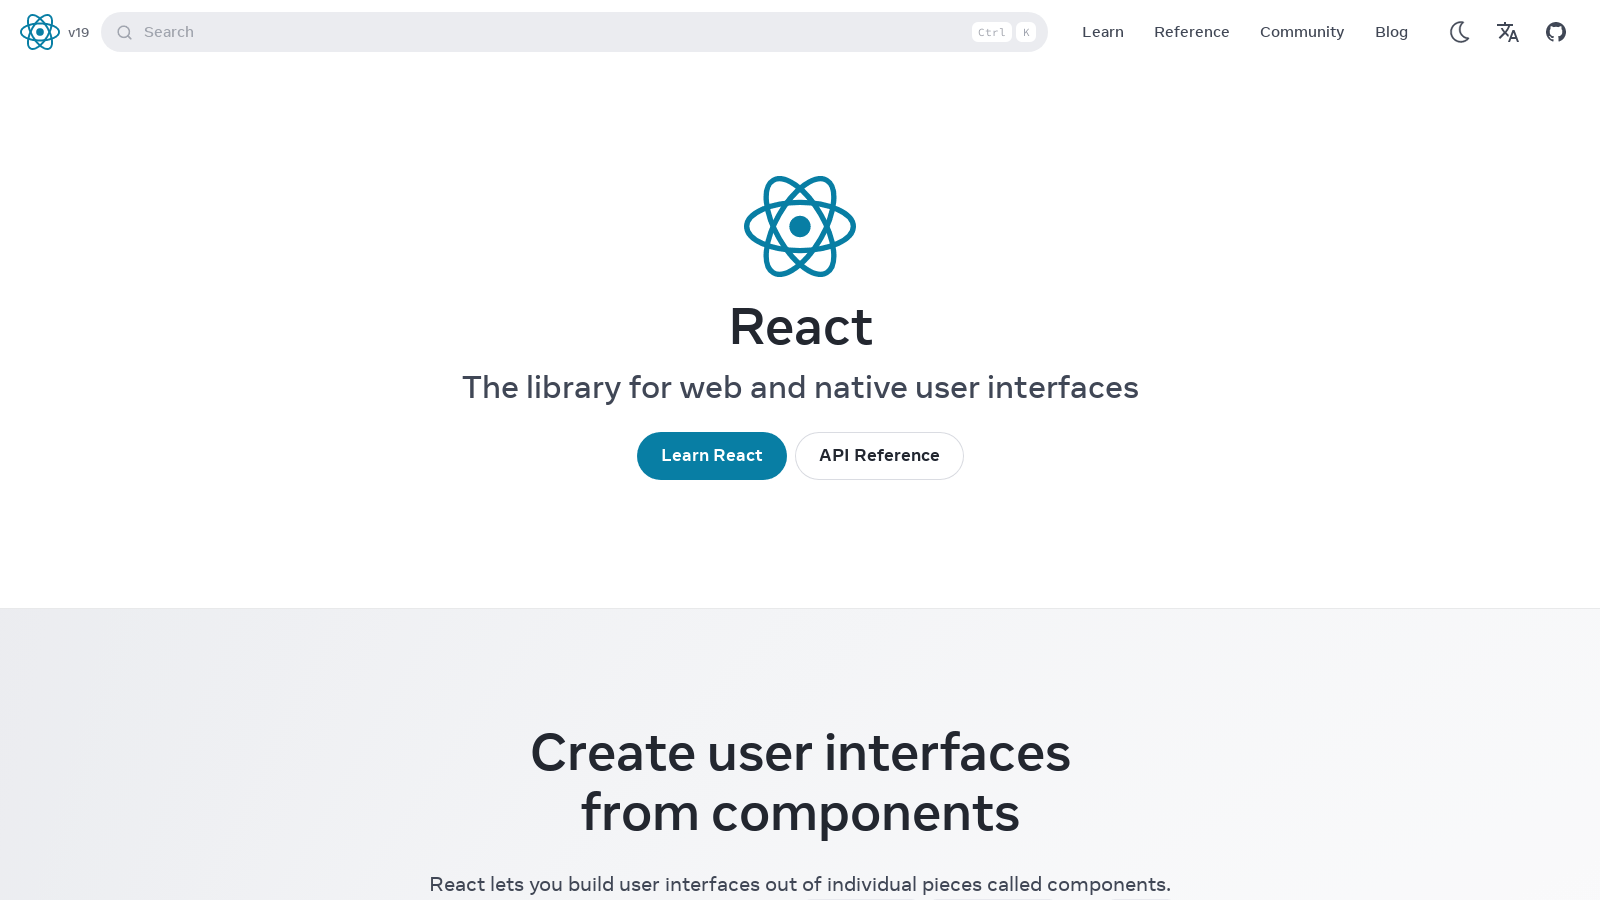Click the Ctrl key shortcut hint
Screen dimensions: 1600x900
tap(992, 32)
